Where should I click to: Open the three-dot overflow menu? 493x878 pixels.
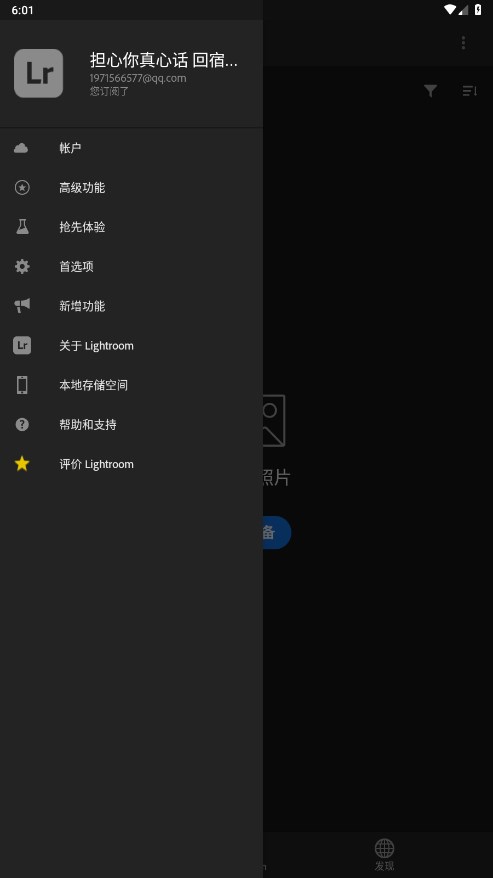(x=463, y=43)
